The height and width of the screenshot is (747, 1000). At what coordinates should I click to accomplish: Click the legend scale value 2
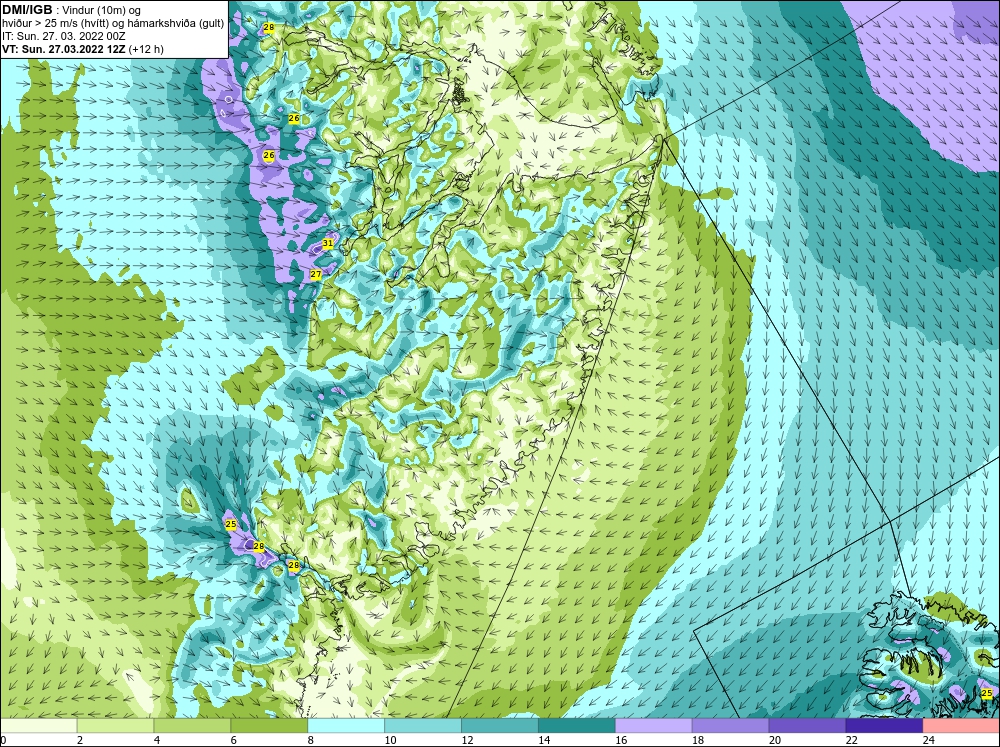pos(80,740)
